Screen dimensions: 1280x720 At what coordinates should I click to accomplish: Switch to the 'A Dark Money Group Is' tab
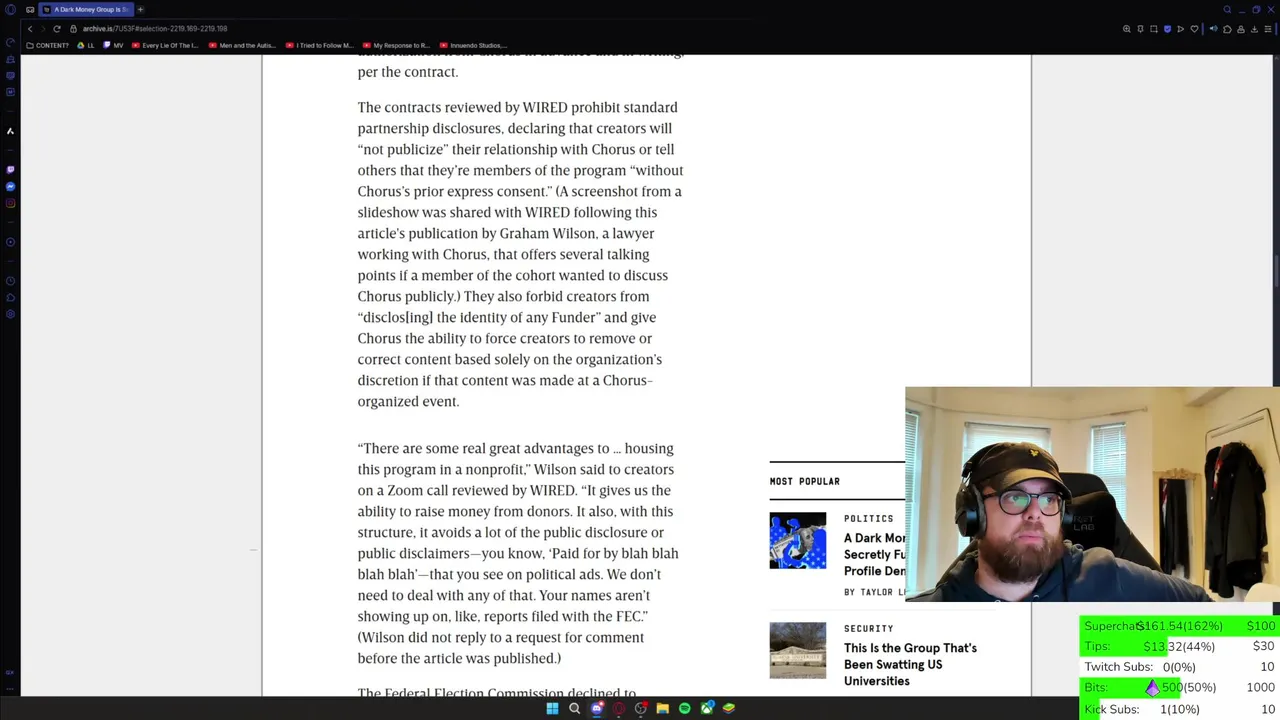pos(87,10)
